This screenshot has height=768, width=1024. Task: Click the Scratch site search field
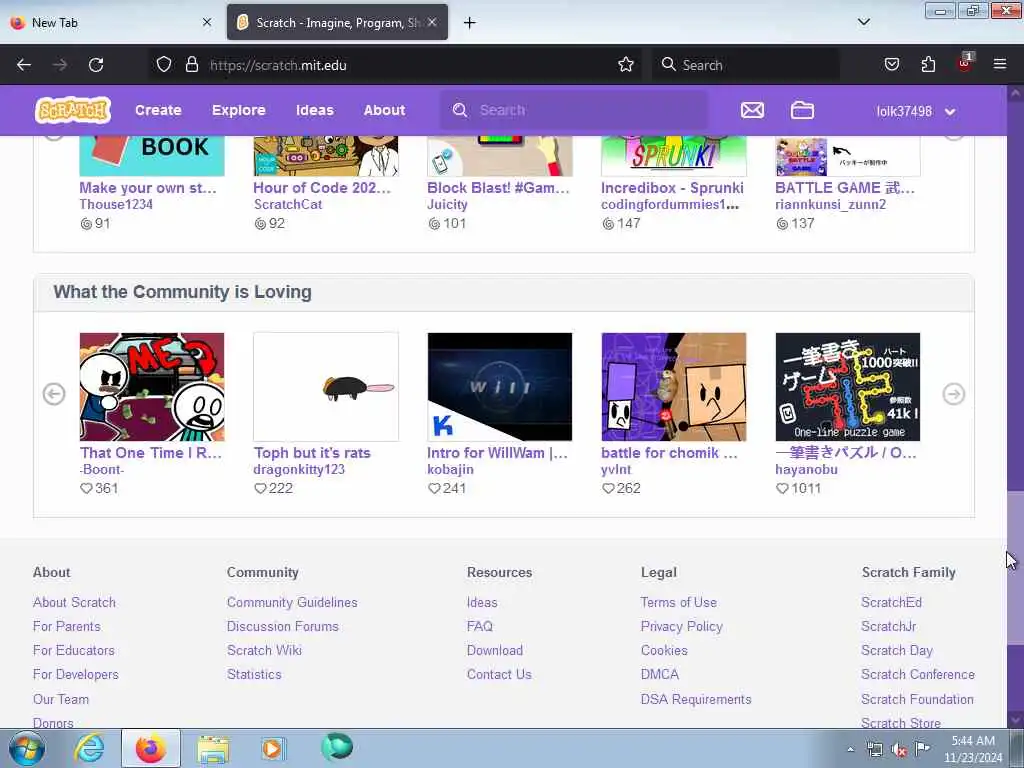(573, 110)
